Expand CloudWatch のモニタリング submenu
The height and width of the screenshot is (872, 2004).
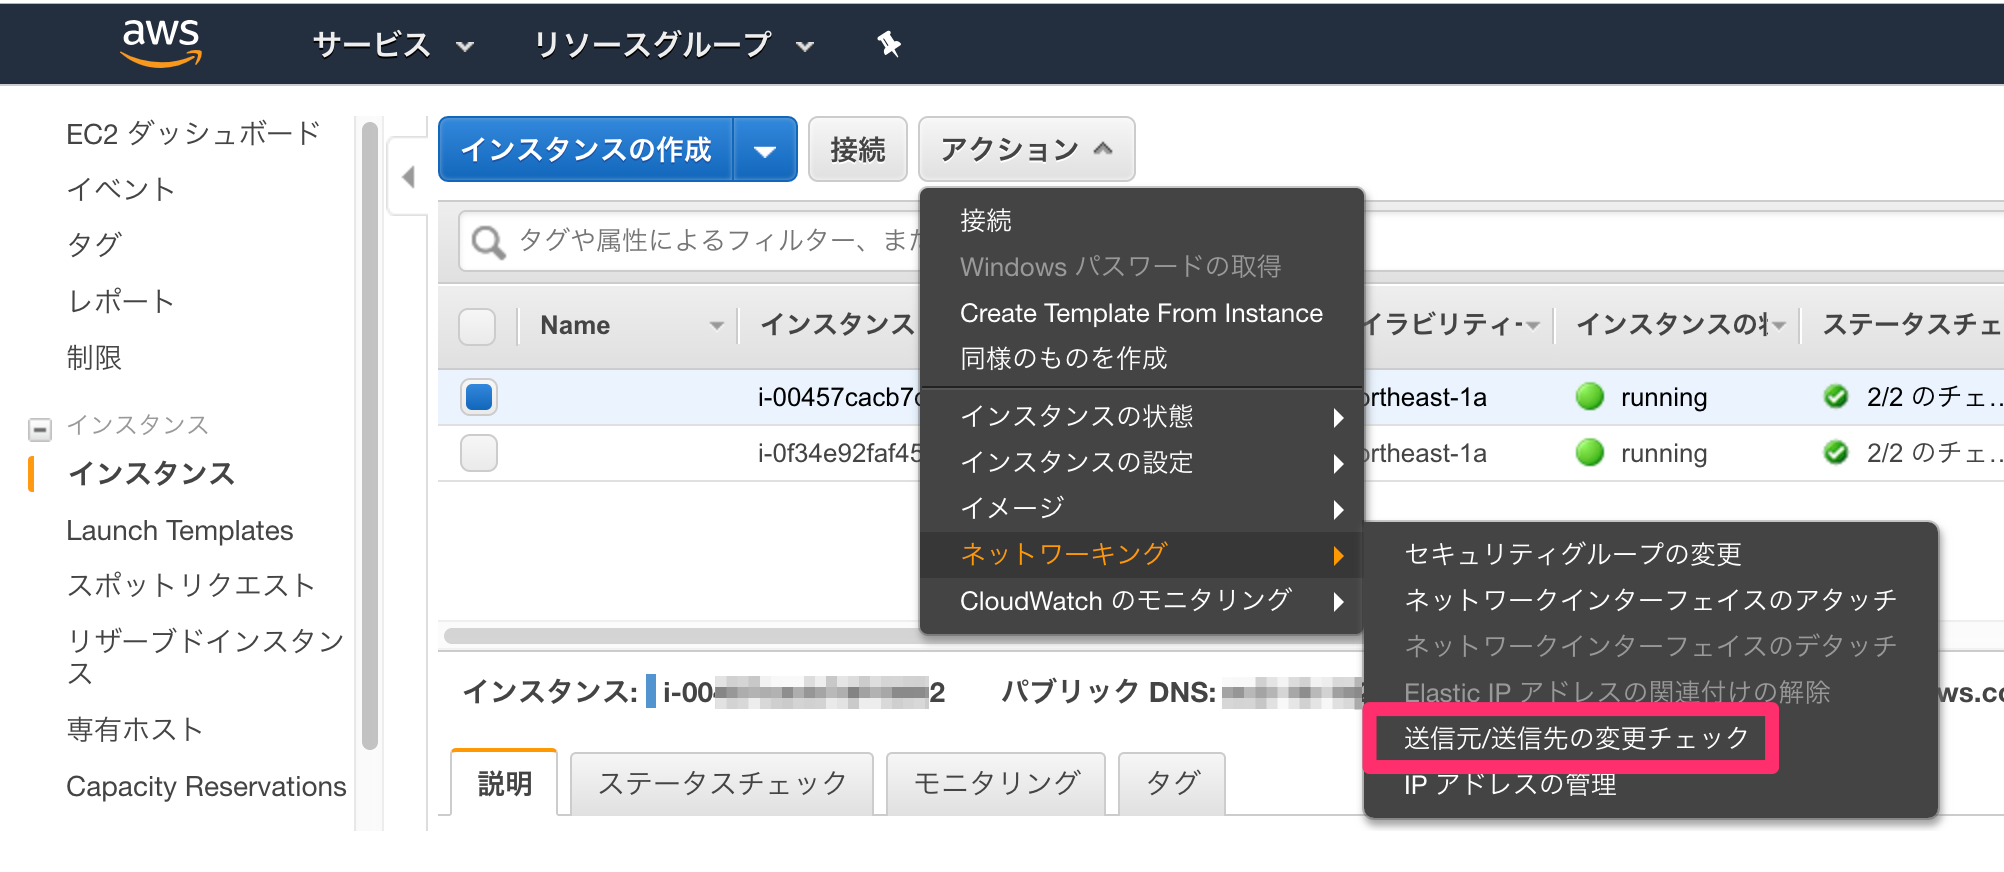pos(1141,601)
